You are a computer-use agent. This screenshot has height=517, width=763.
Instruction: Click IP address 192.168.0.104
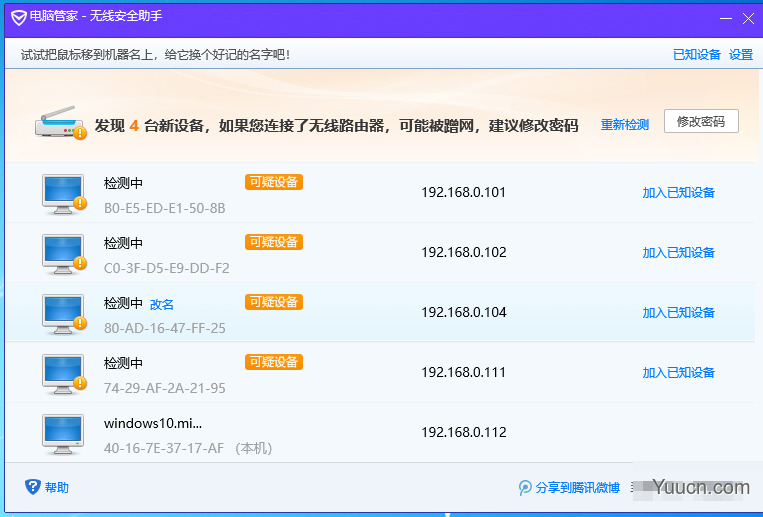(x=464, y=312)
